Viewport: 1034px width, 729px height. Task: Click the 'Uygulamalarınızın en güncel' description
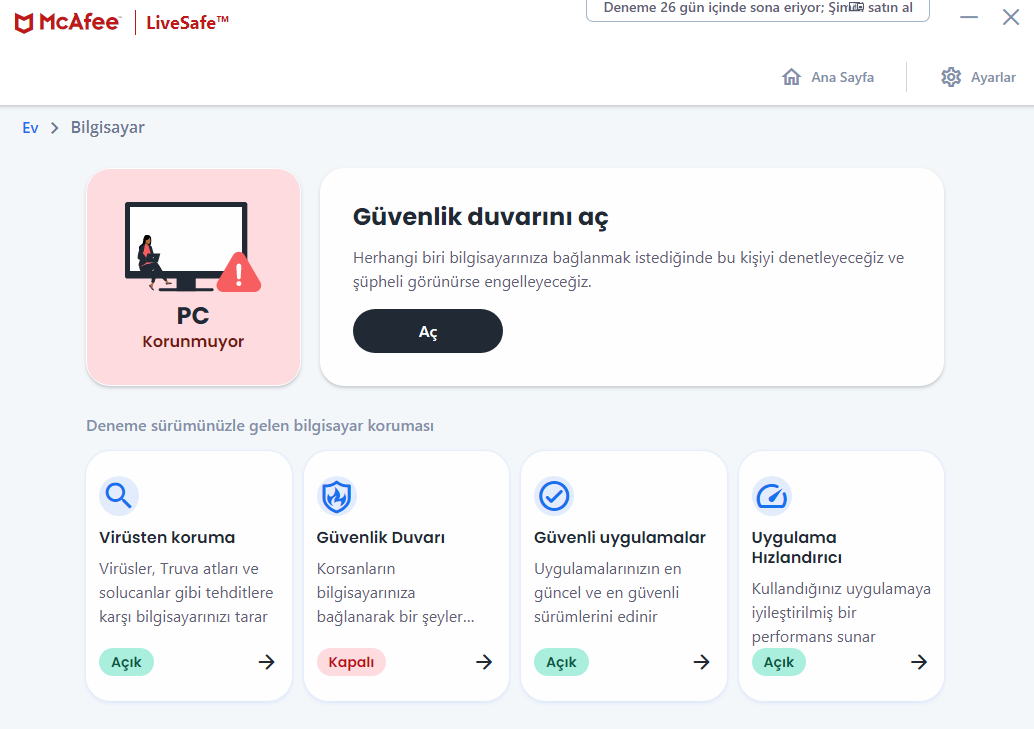607,592
